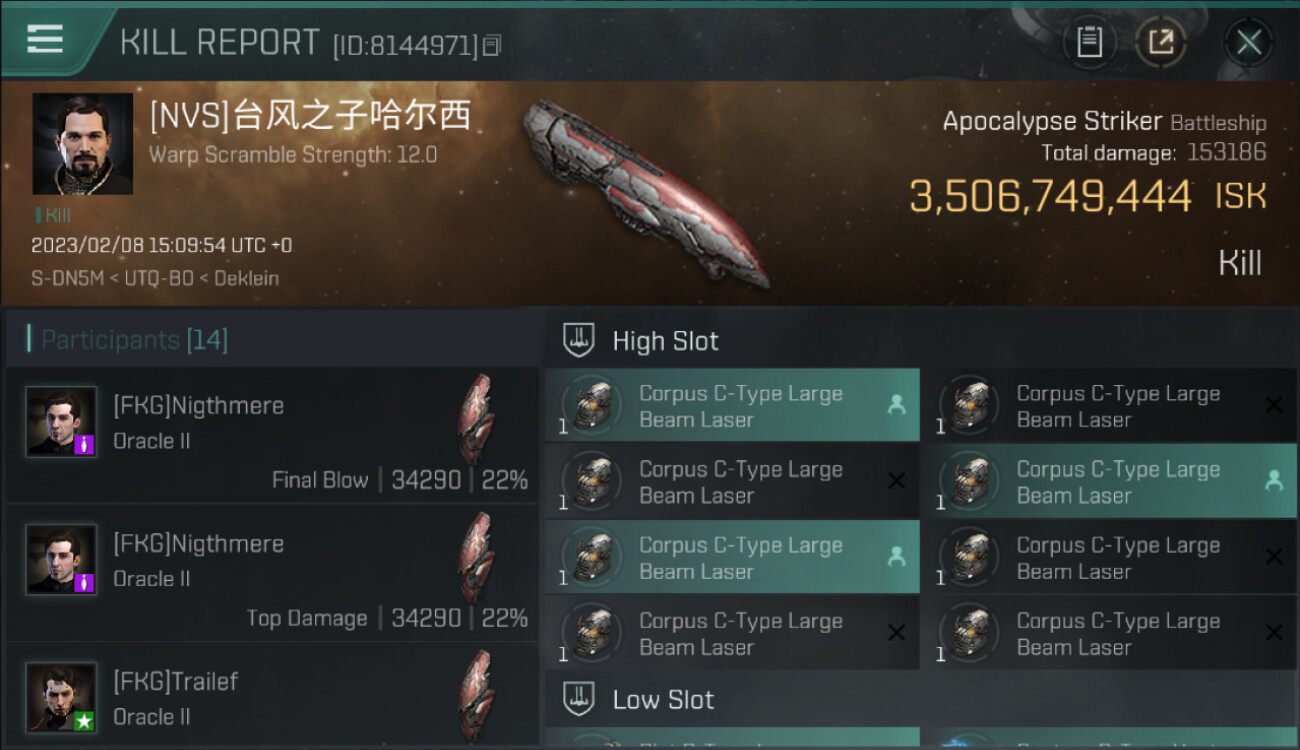Select the [FKG]Trailef participant entry
Image resolution: width=1300 pixels, height=750 pixels.
point(272,697)
